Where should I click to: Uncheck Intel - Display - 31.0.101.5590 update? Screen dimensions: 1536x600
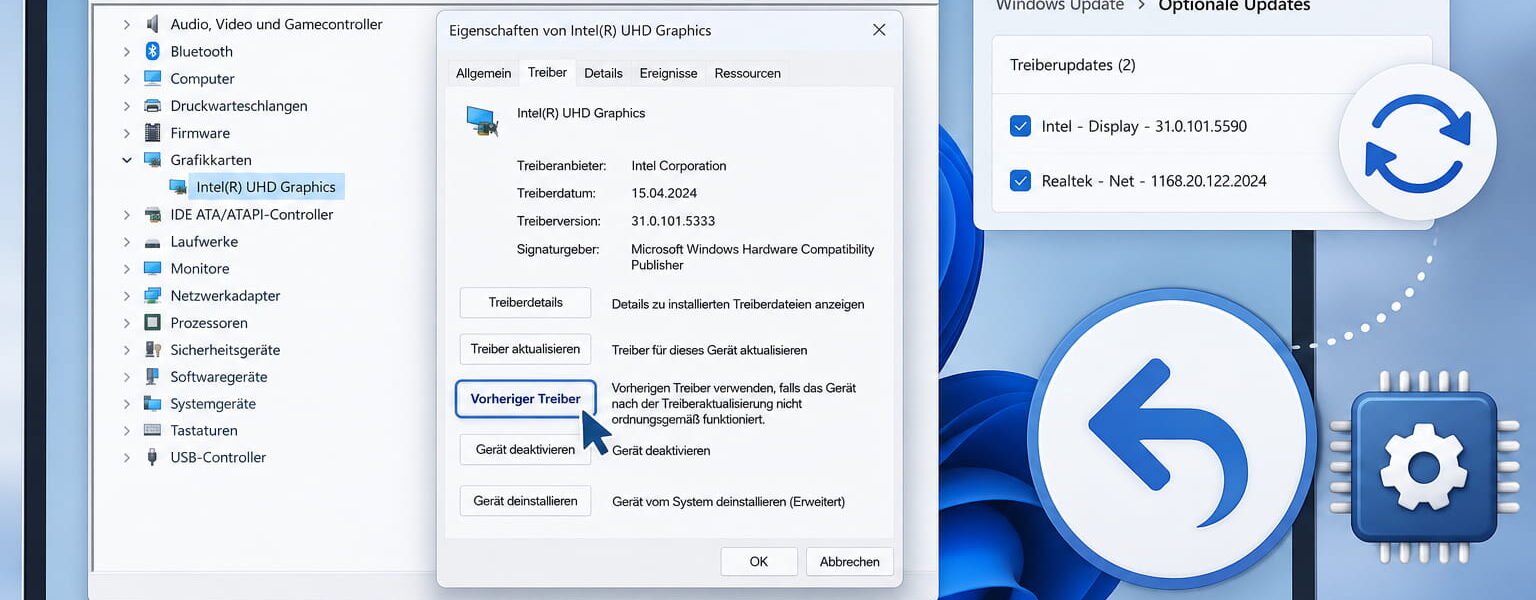tap(1020, 126)
